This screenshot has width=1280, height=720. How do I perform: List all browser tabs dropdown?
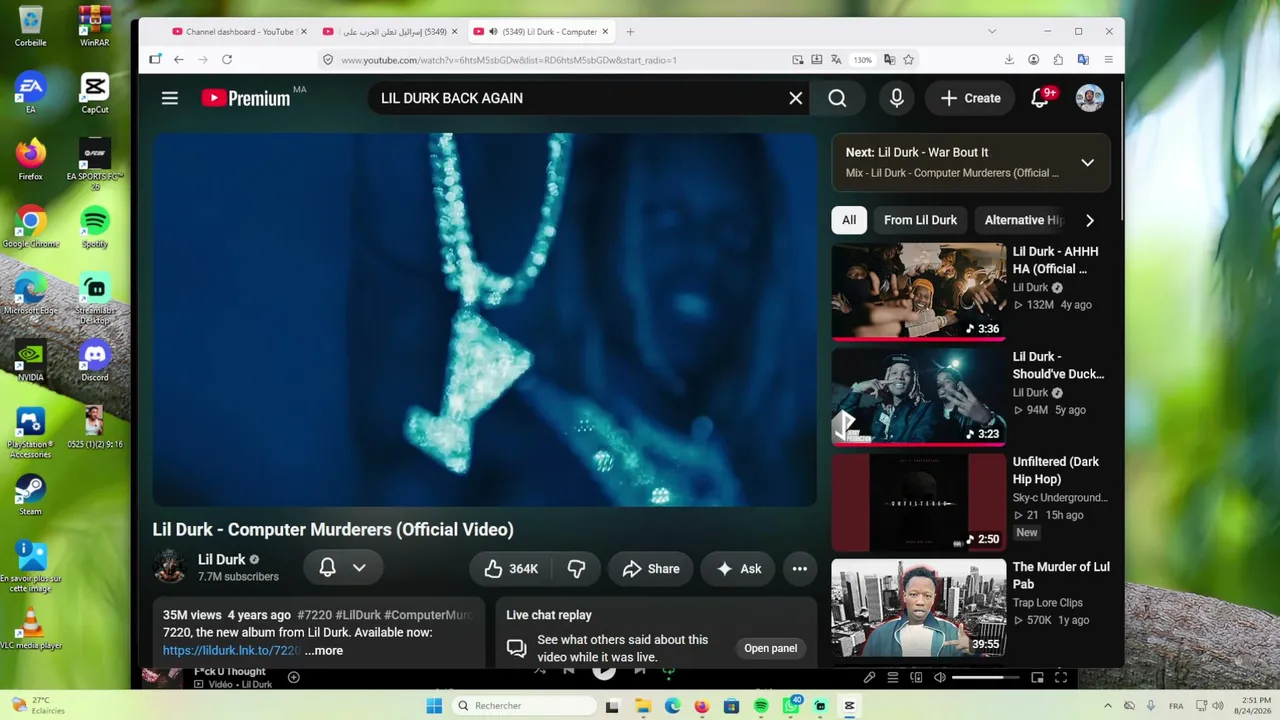(992, 32)
